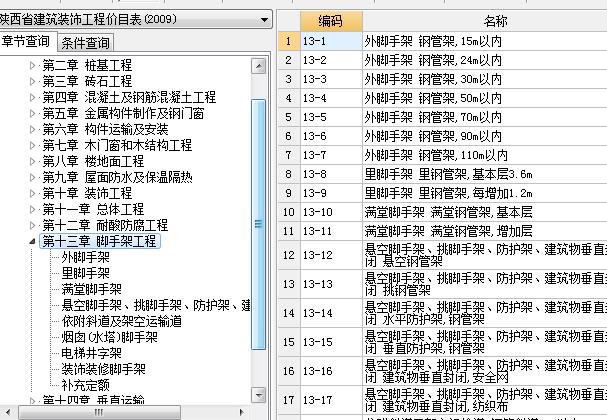Select 里脚手架 里钢管架,基本层3.6m cell
This screenshot has height=420, width=607.
(485, 174)
